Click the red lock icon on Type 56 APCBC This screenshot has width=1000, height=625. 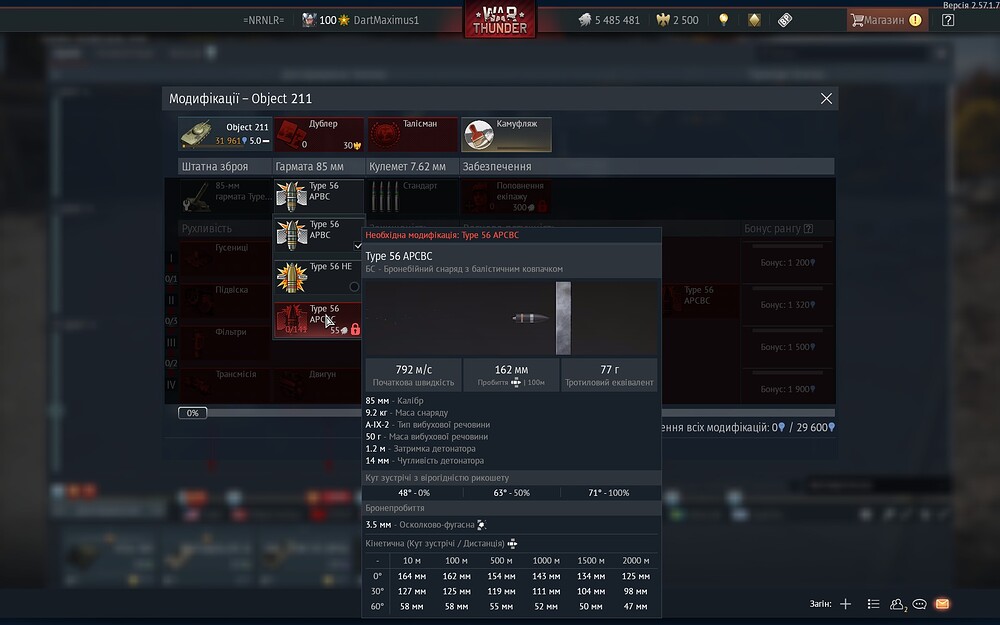(x=355, y=329)
